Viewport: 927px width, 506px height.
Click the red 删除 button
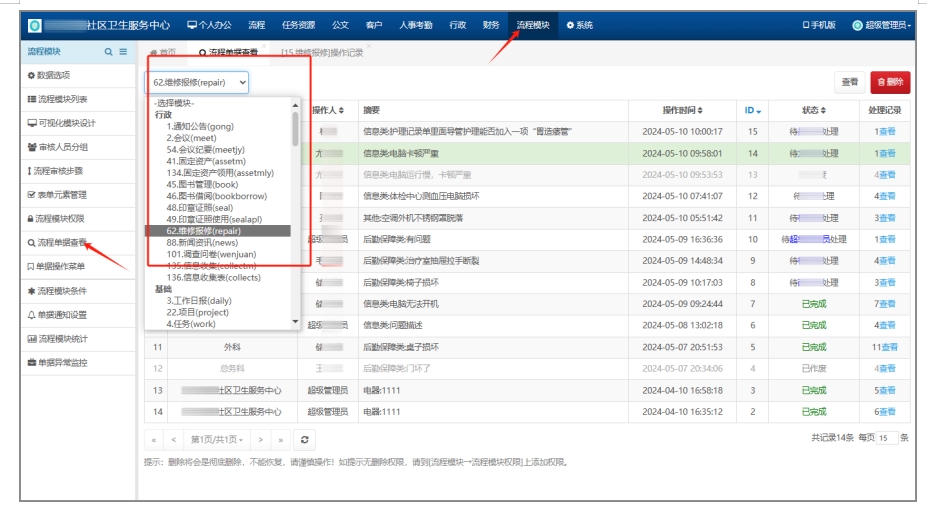coord(890,82)
